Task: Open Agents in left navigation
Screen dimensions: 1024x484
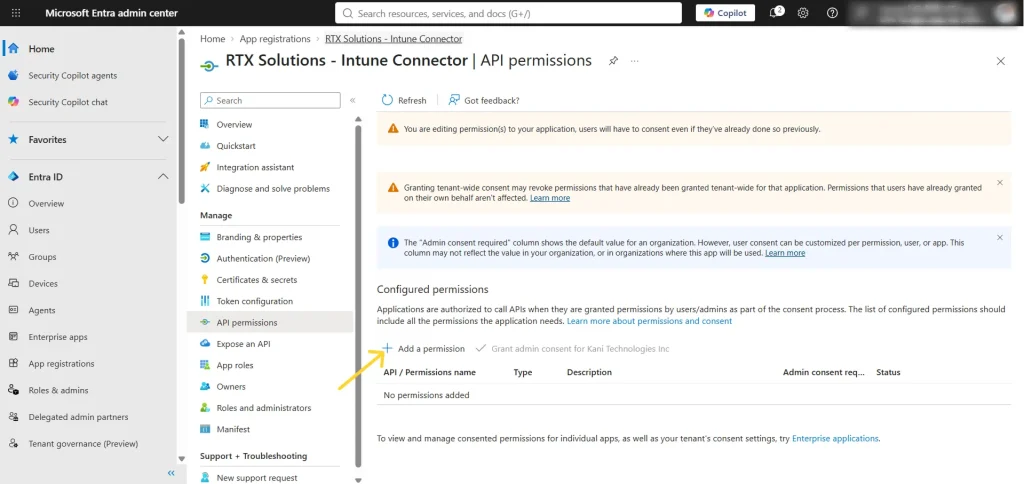Action: tap(42, 311)
